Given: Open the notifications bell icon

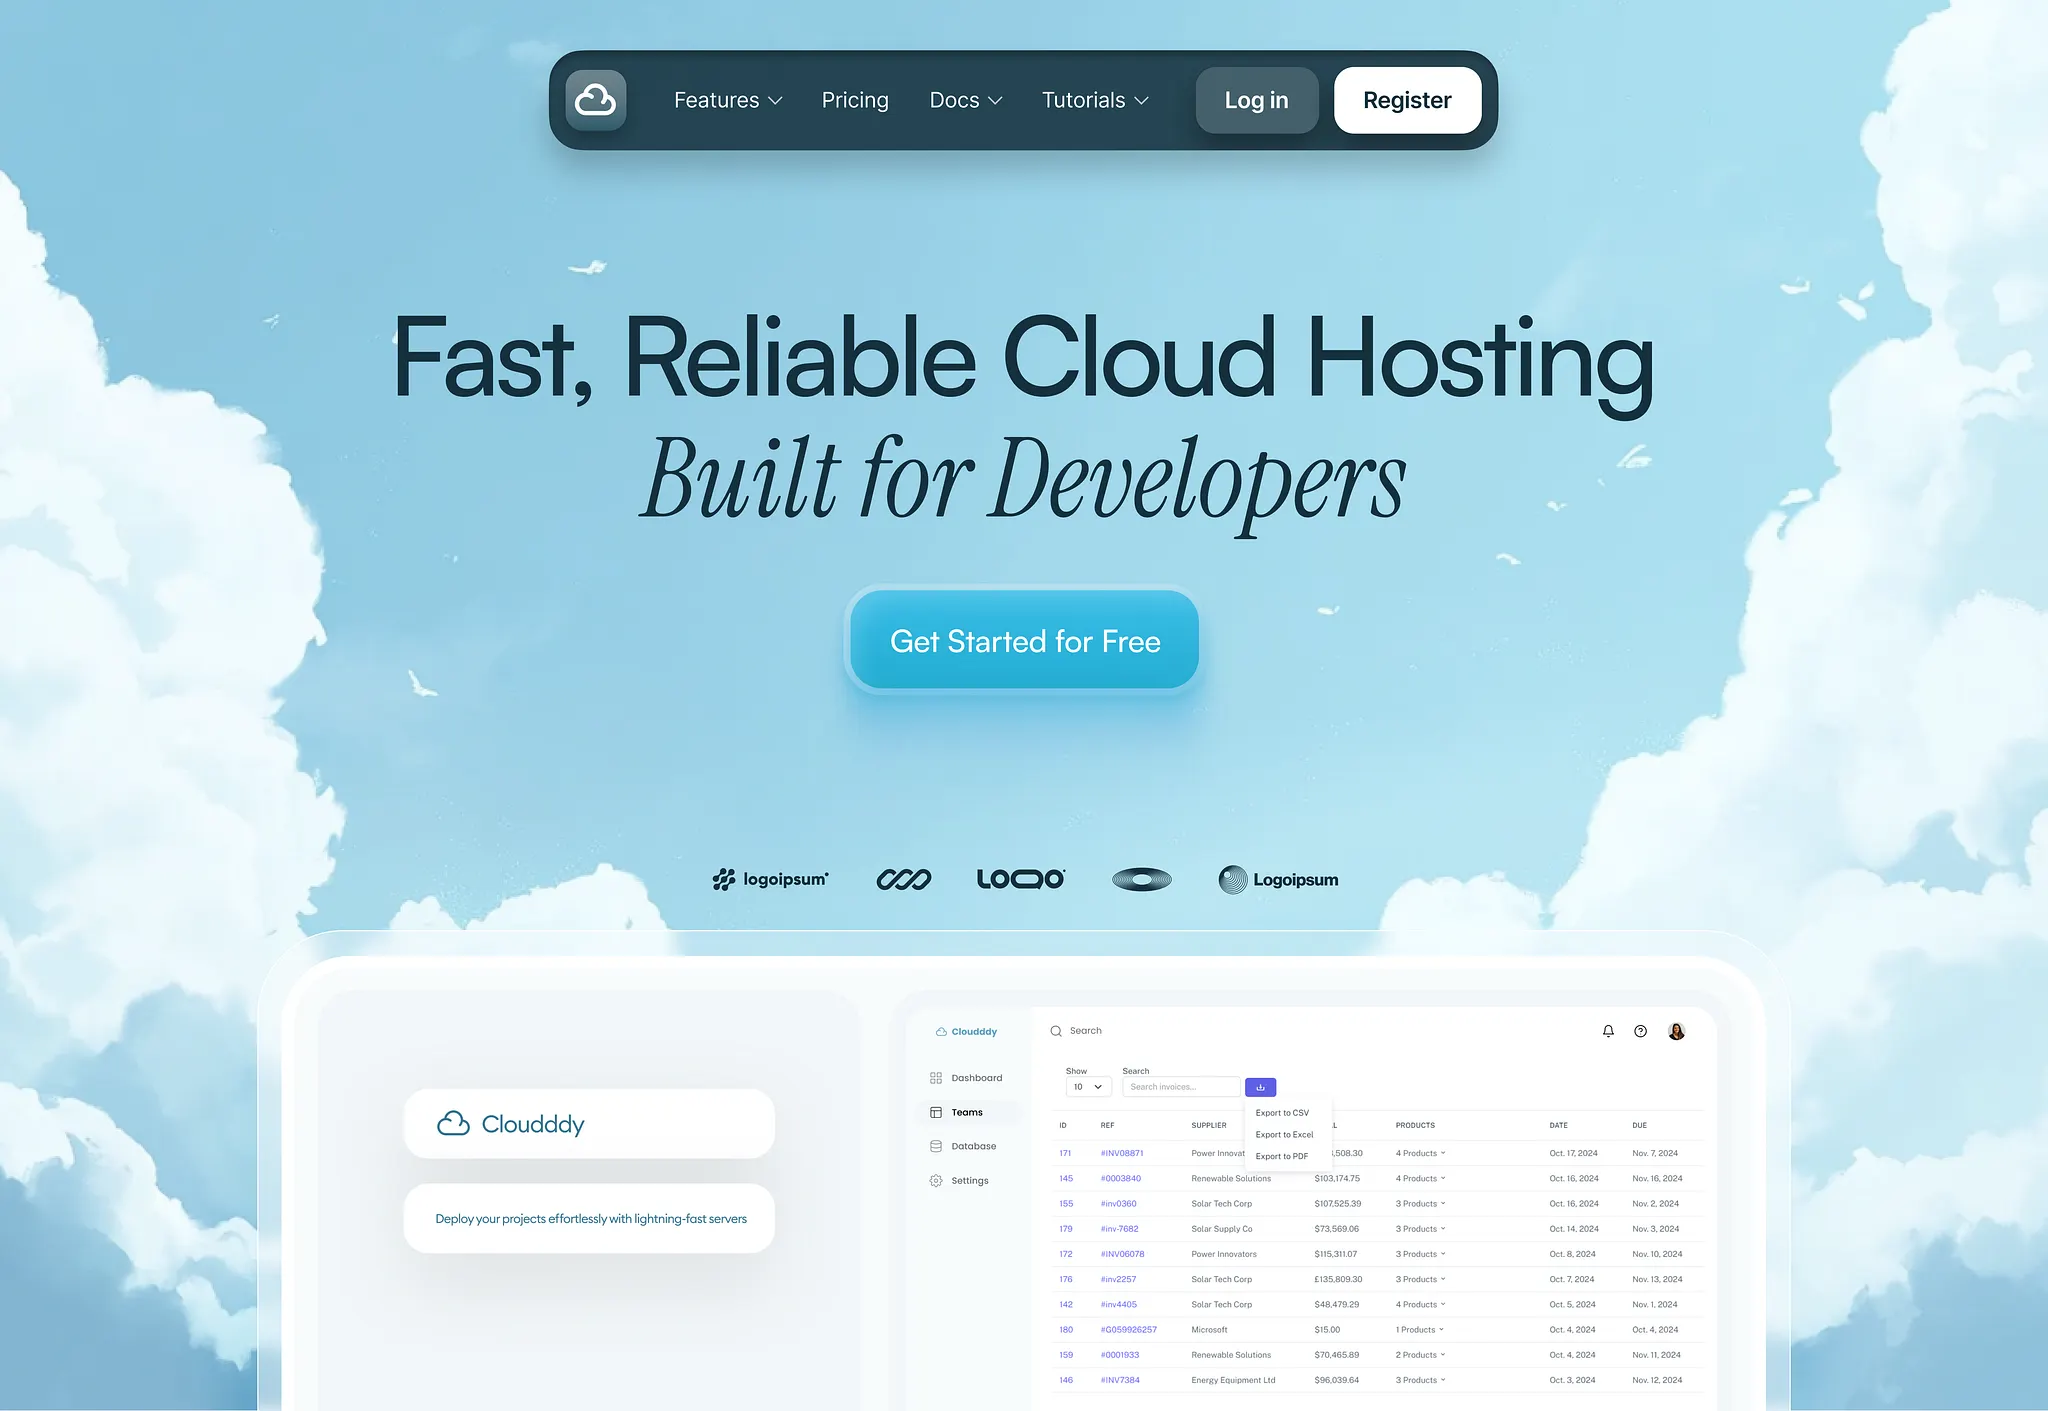Looking at the screenshot, I should pos(1608,1031).
